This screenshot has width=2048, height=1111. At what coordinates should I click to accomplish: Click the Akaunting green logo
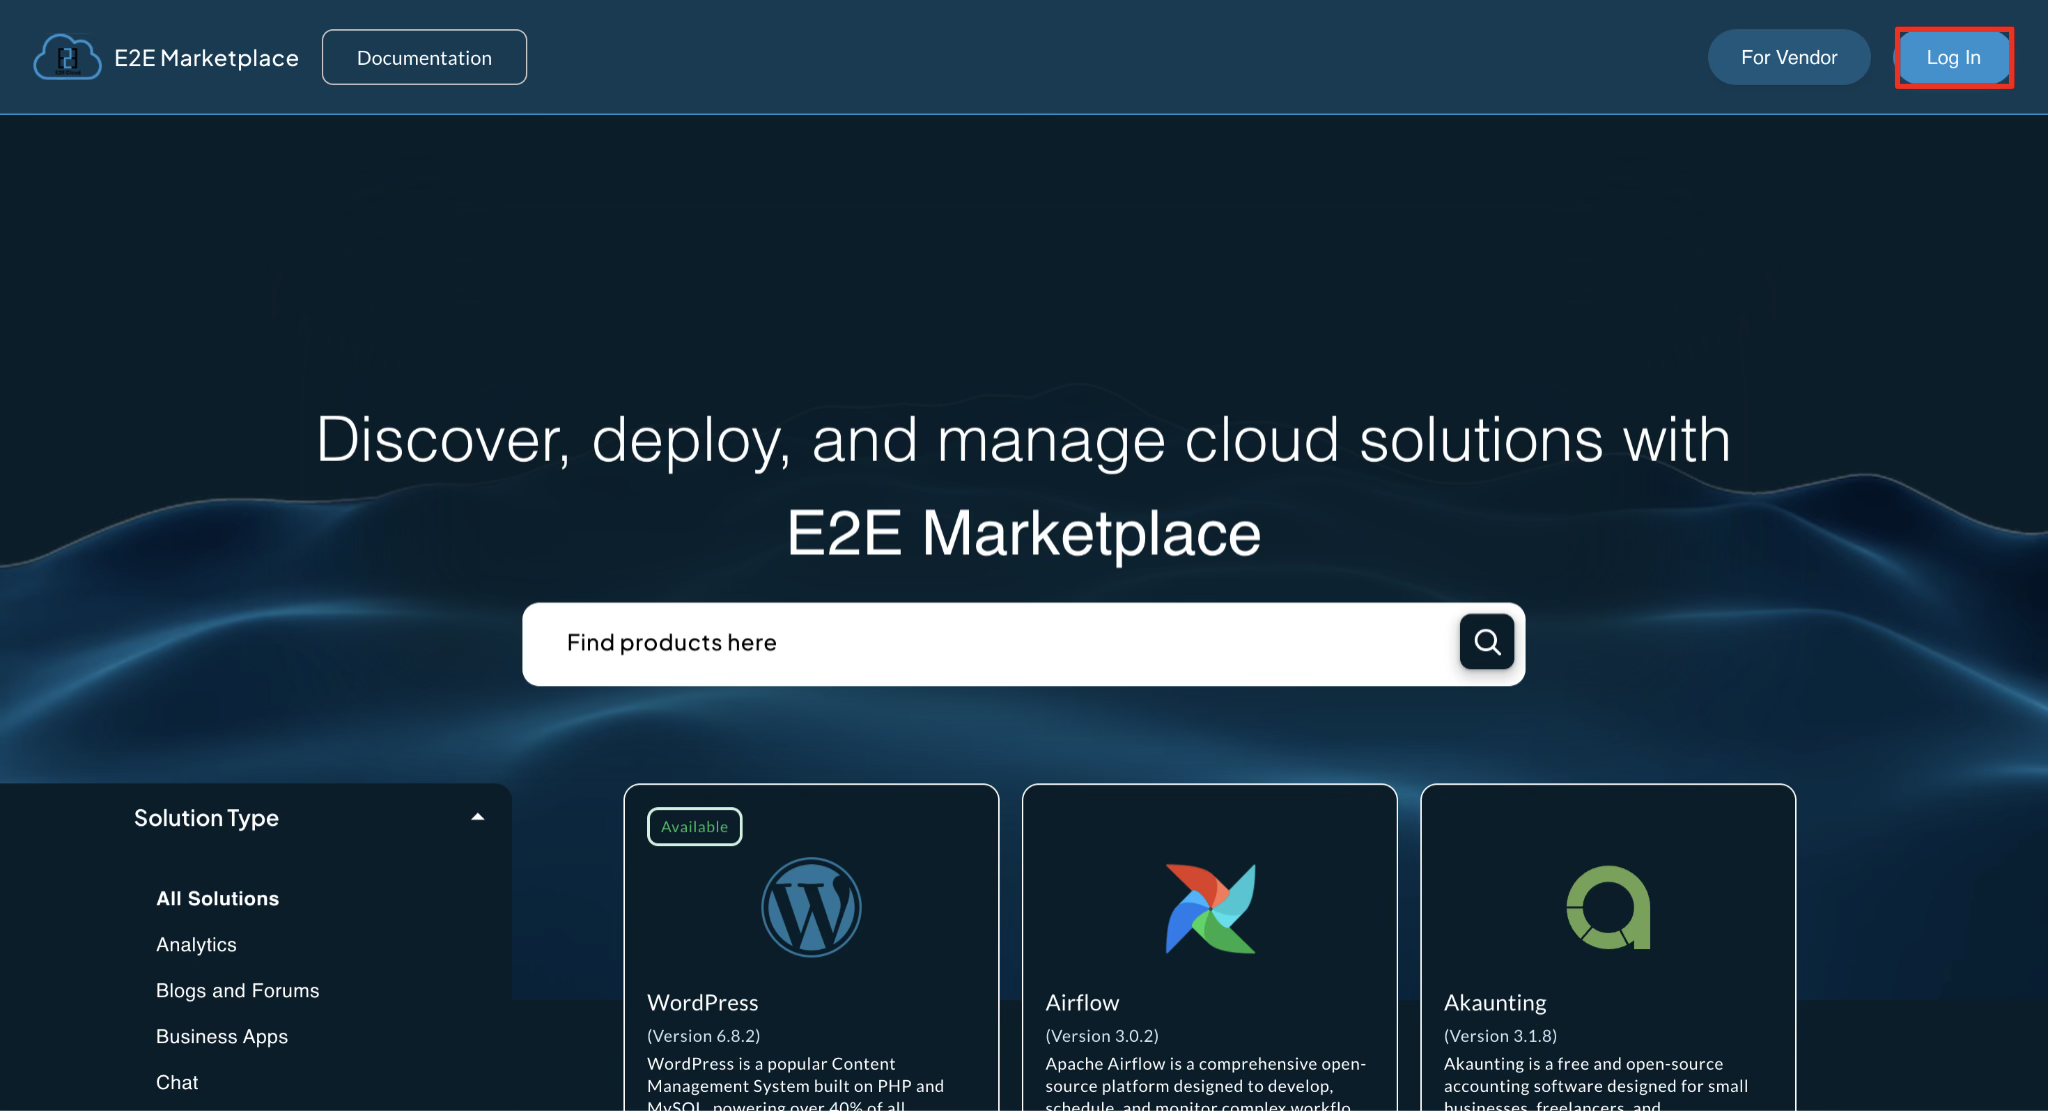coord(1607,907)
